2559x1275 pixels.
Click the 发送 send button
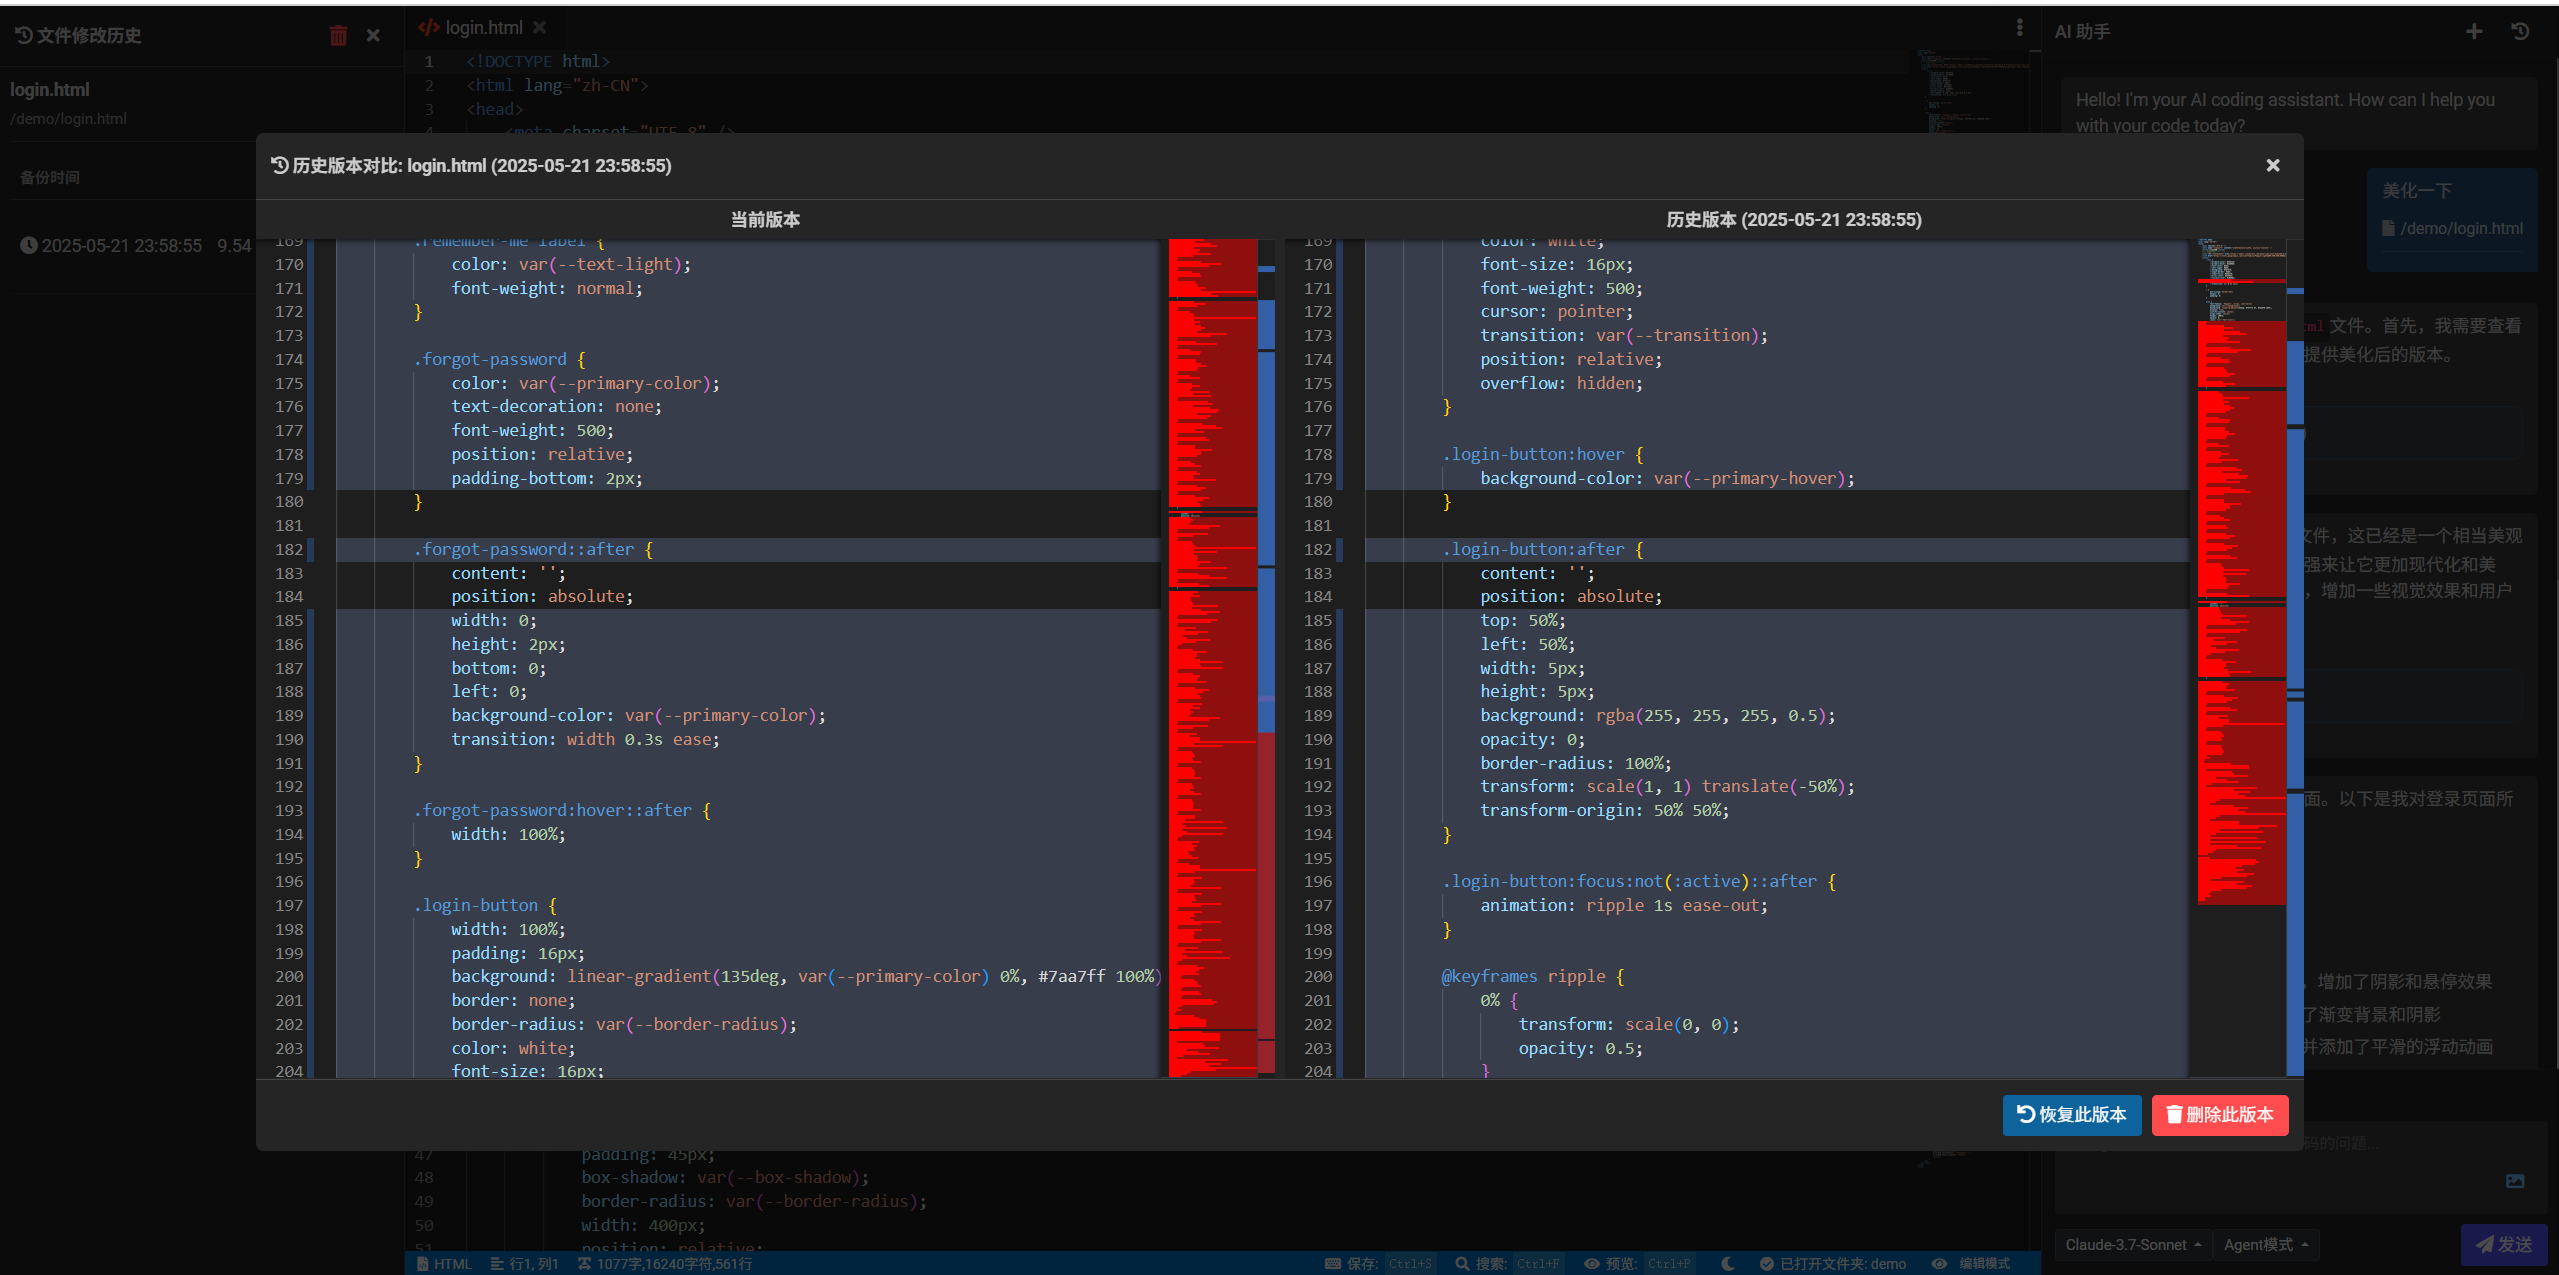tap(2503, 1245)
